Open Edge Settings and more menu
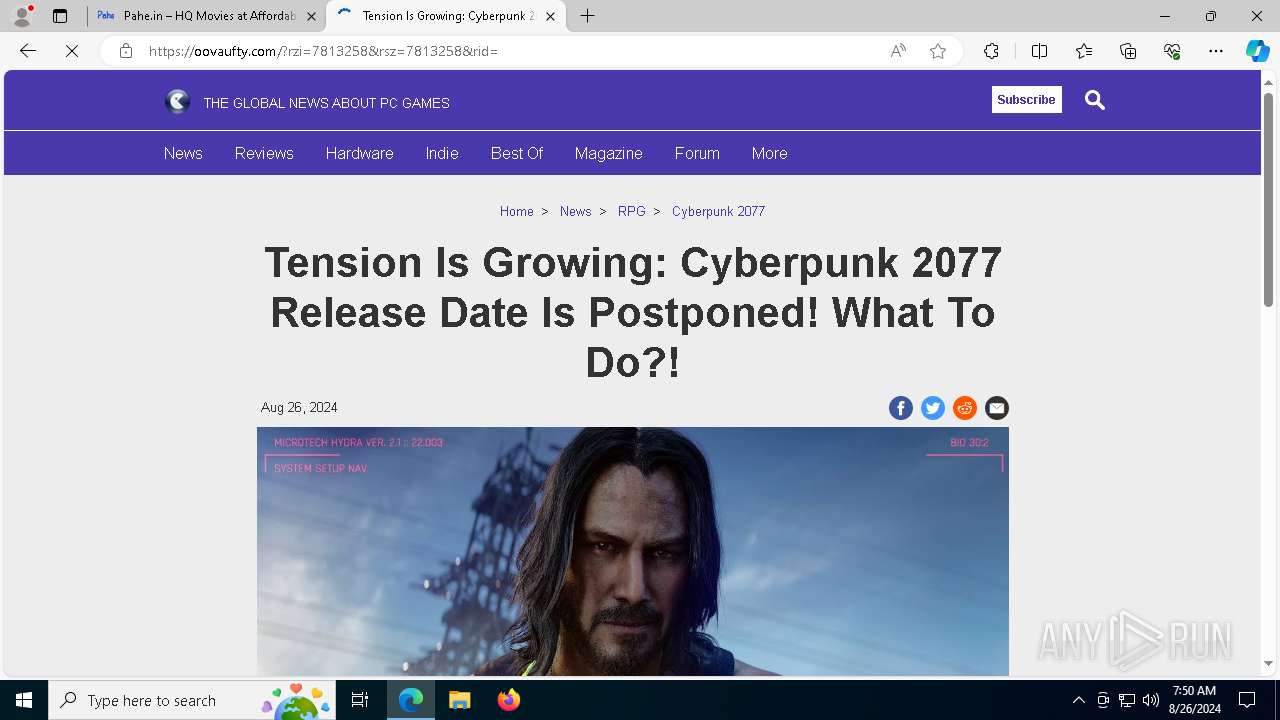The width and height of the screenshot is (1280, 720). [x=1215, y=51]
